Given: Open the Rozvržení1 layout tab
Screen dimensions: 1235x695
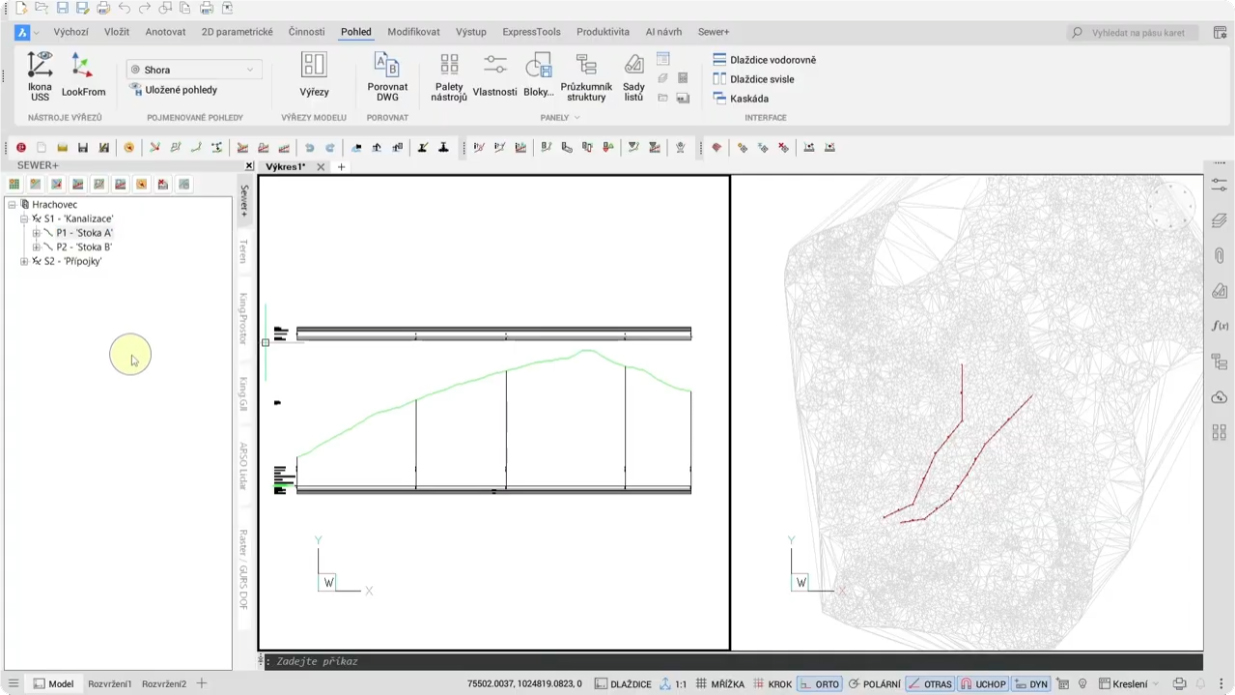Looking at the screenshot, I should click(110, 684).
